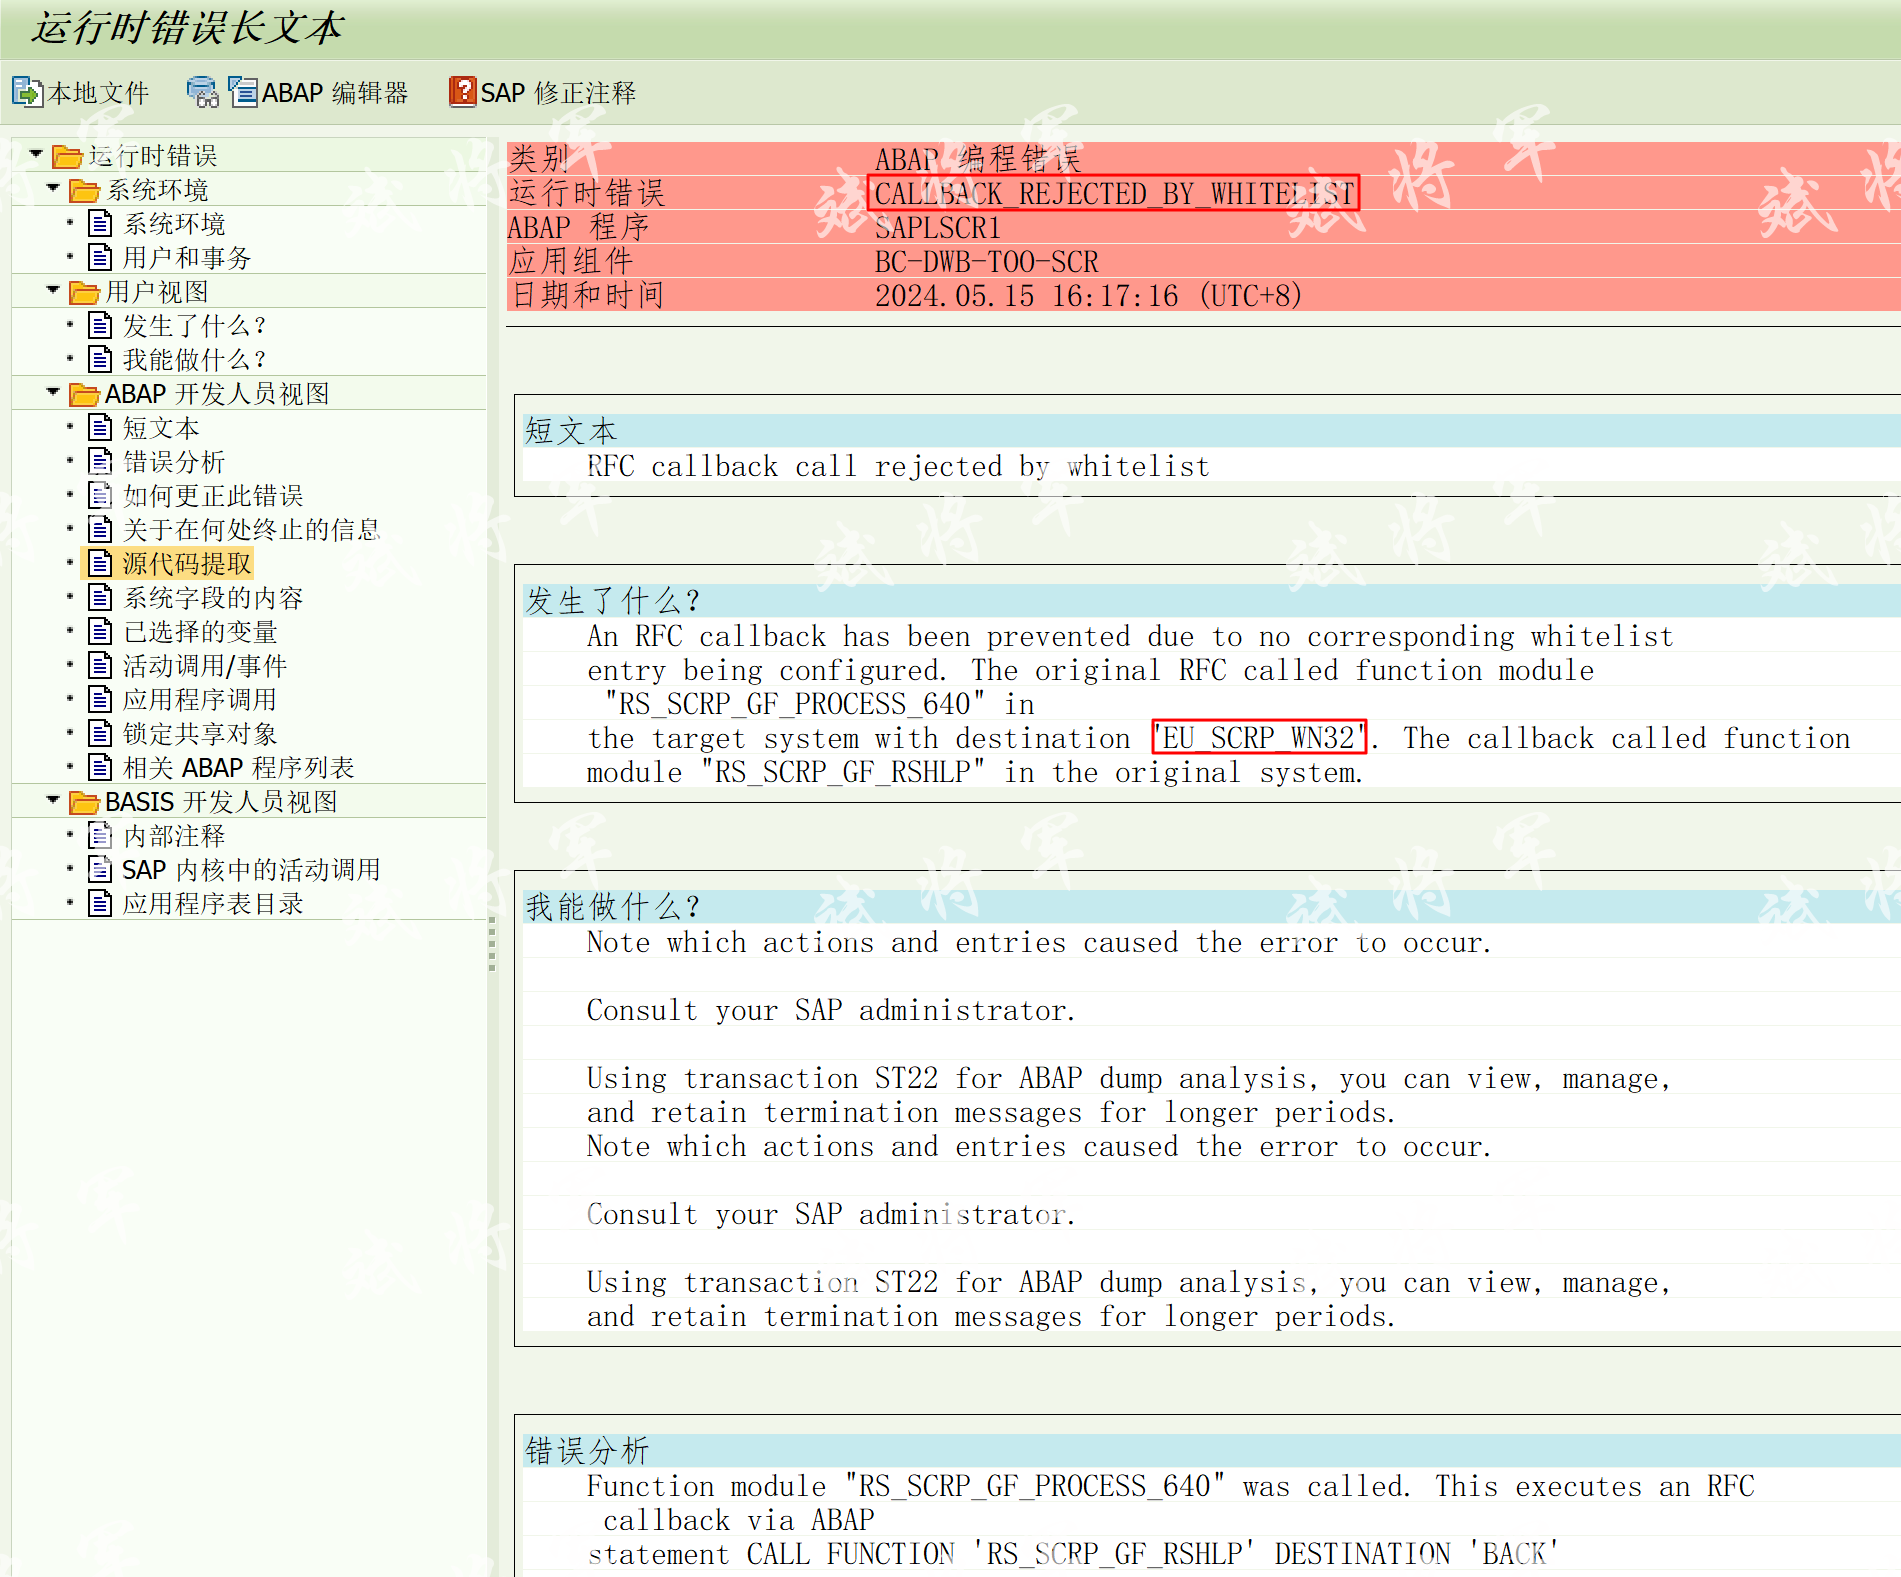
Task: Open 系统字段的内容 tree entry
Action: [x=213, y=598]
